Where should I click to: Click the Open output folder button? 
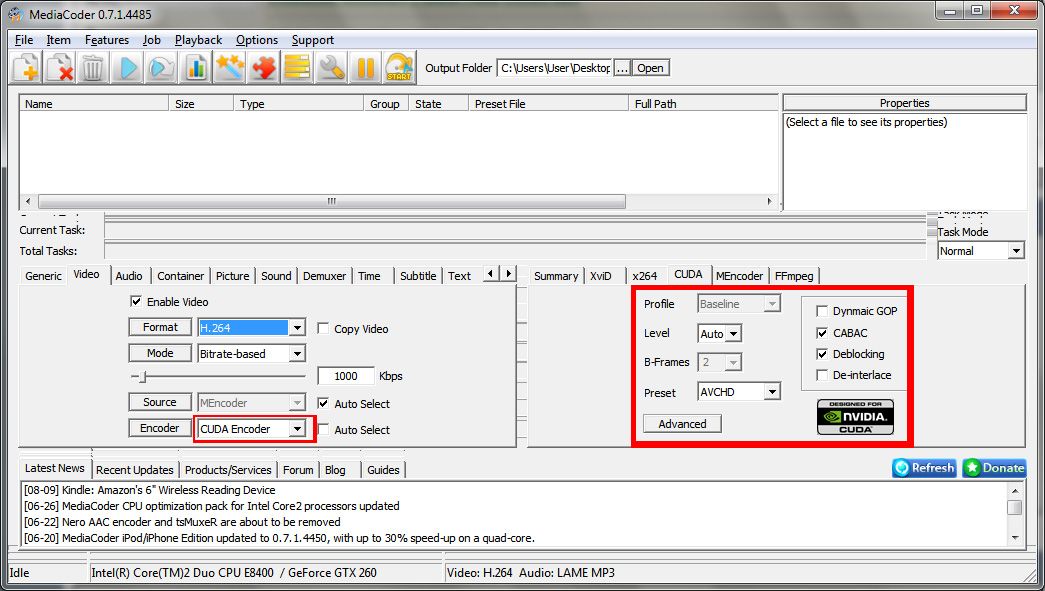click(650, 68)
